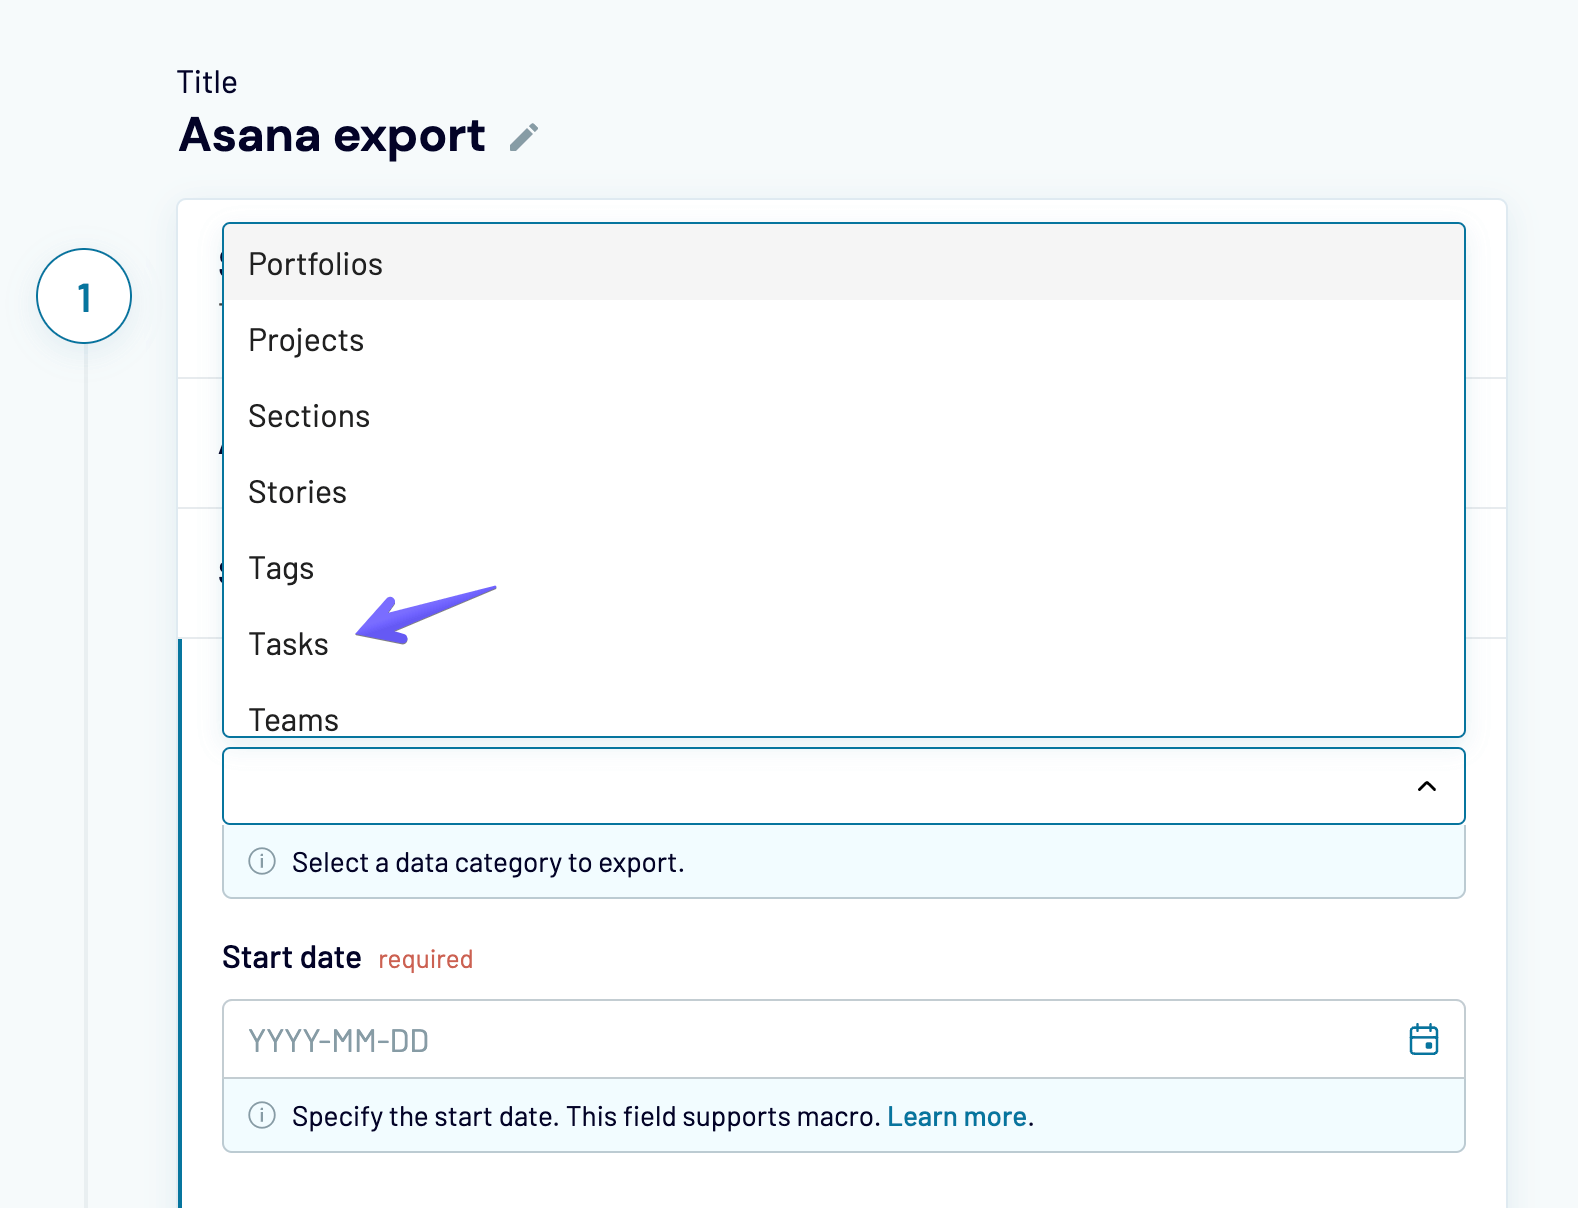Screen dimensions: 1578x1208
Task: Click the red 'required' label
Action: [x=425, y=959]
